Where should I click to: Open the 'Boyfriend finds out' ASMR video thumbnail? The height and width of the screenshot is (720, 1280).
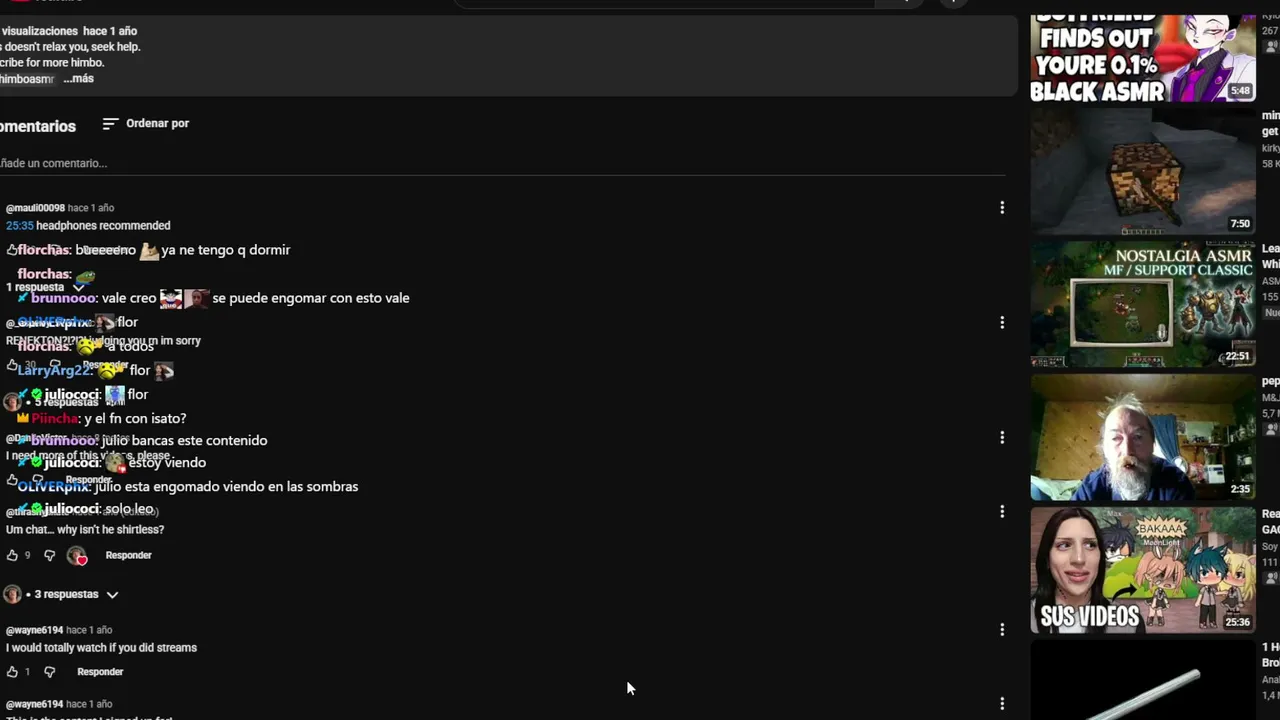[x=1143, y=58]
